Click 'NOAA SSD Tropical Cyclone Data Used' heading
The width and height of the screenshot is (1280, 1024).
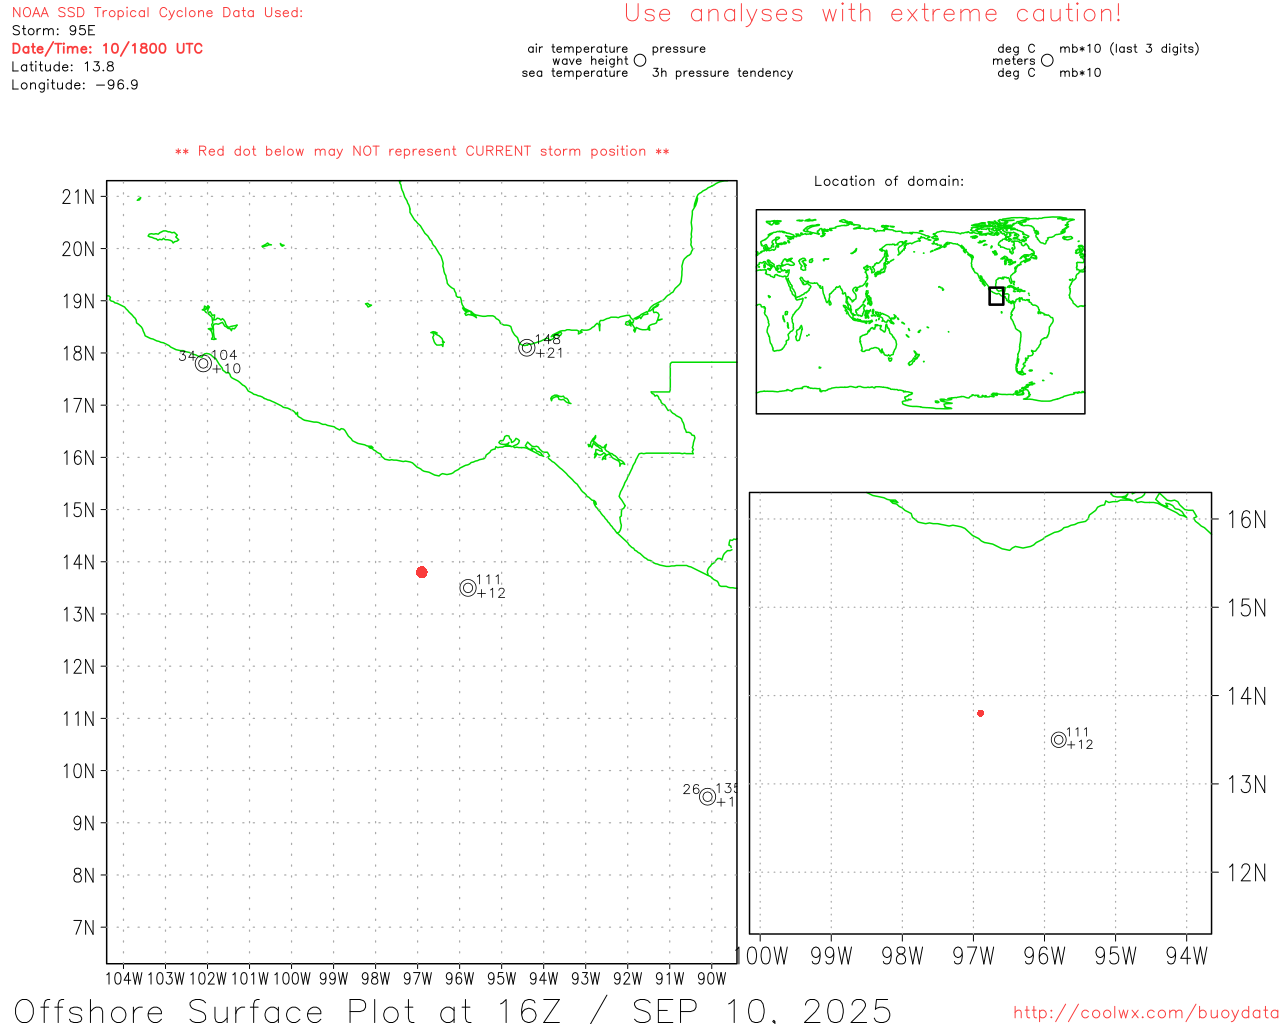pos(157,13)
